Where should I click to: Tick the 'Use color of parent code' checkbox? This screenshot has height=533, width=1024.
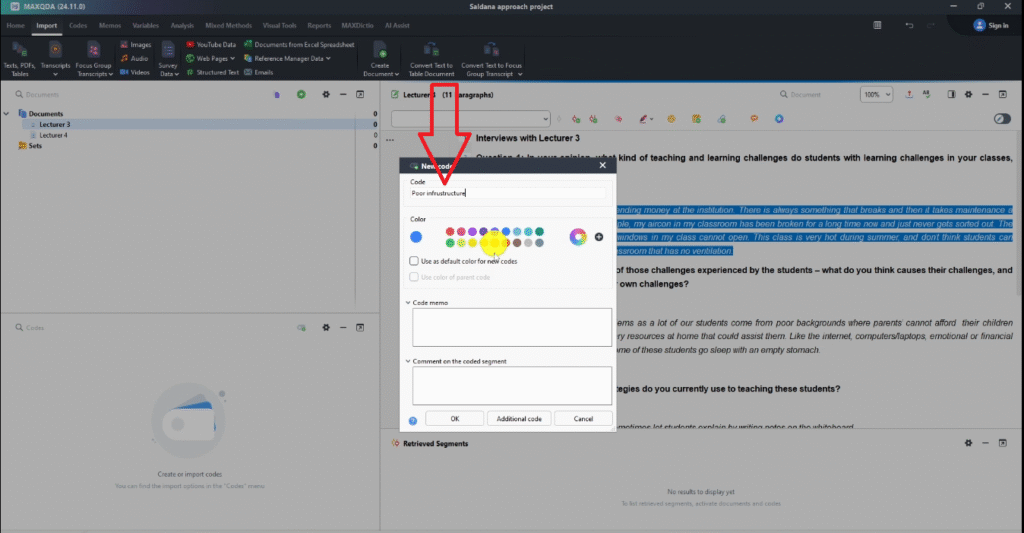(414, 277)
